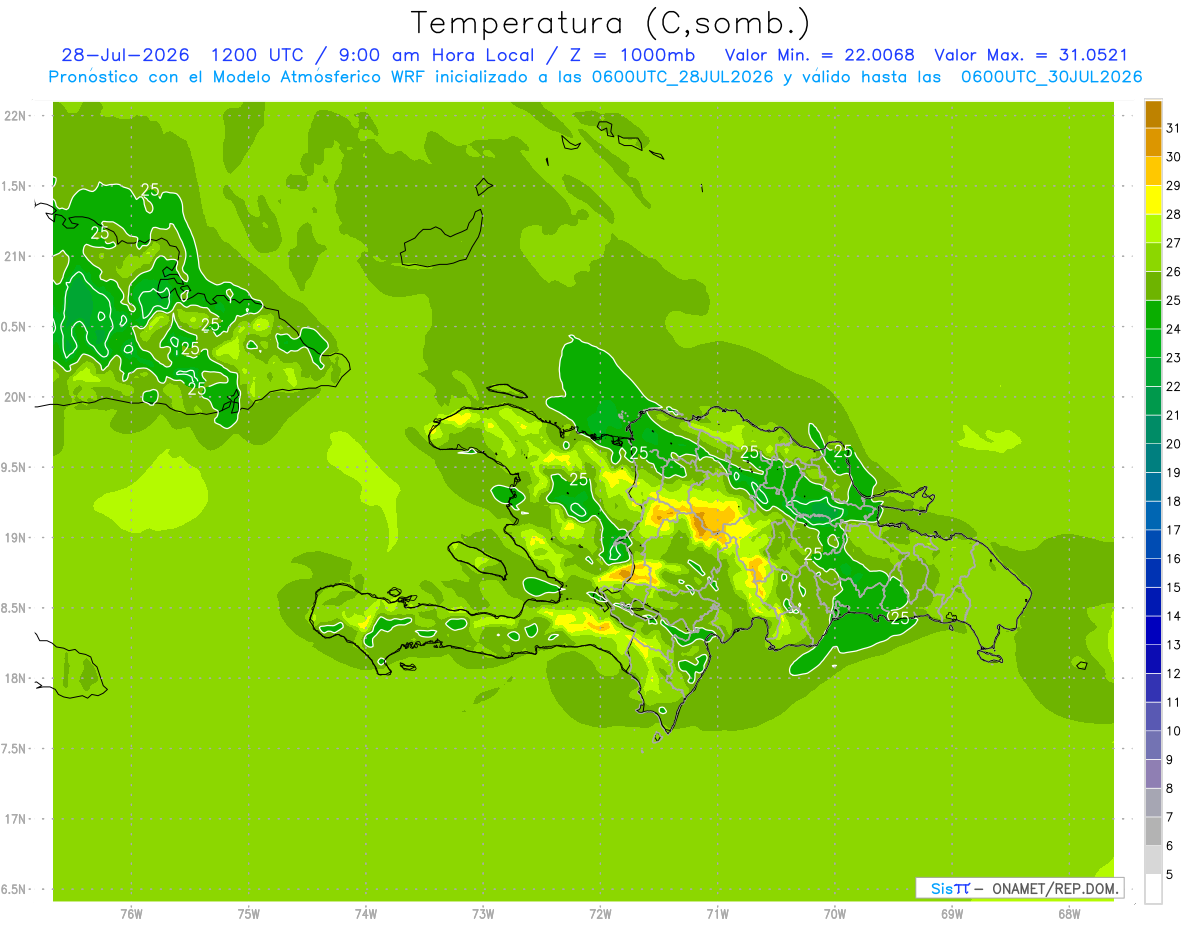Click the WRF model initialization description line
The height and width of the screenshot is (927, 1200).
(595, 77)
